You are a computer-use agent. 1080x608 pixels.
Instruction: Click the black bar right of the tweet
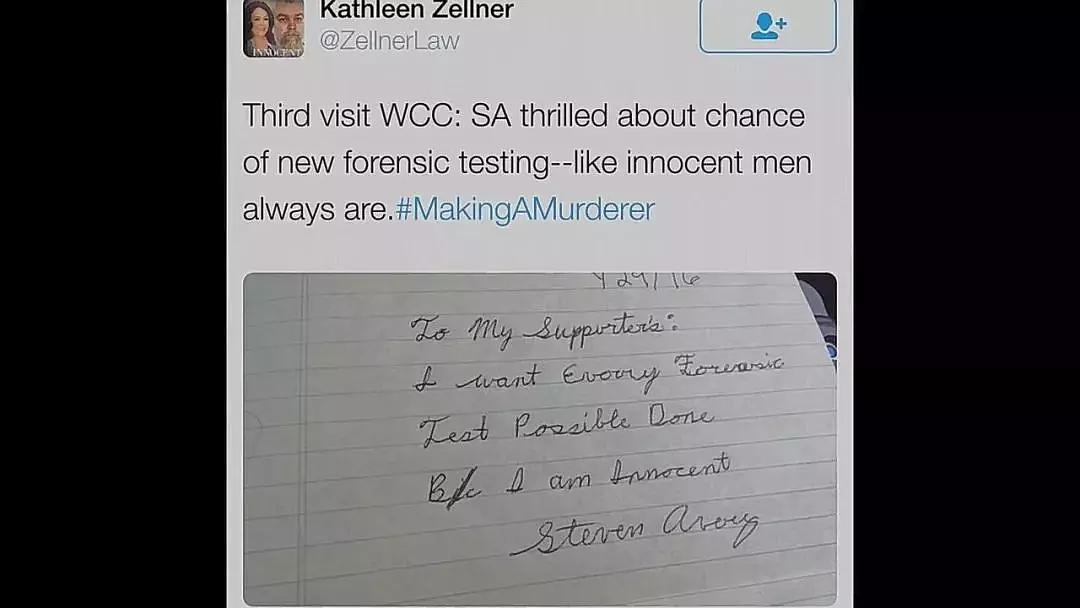tap(966, 304)
